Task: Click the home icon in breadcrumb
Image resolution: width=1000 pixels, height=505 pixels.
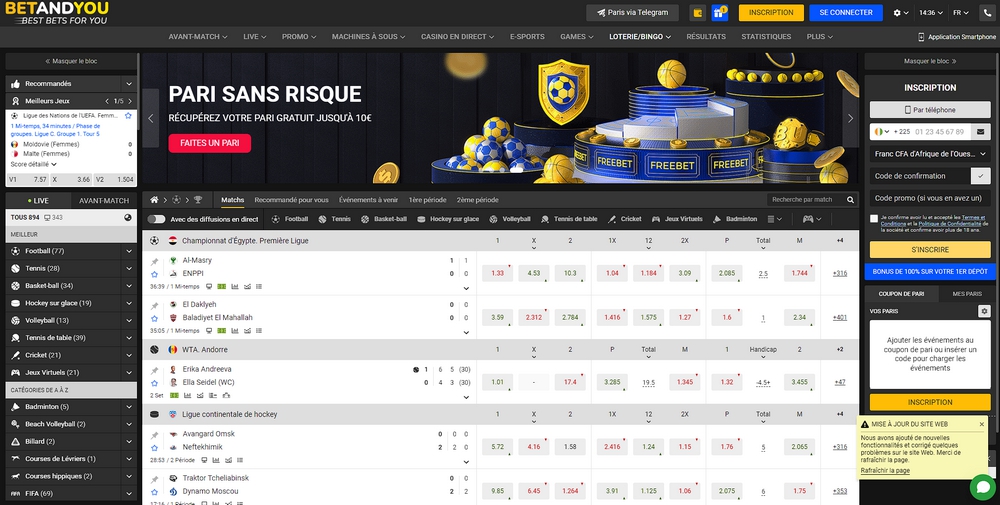Action: [154, 200]
